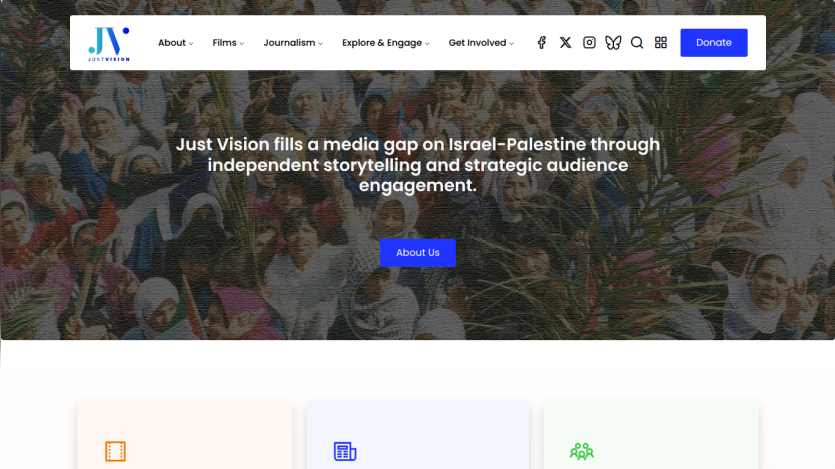The height and width of the screenshot is (469, 835).
Task: Expand the chevron beside Explore & Engage
Action: click(427, 44)
